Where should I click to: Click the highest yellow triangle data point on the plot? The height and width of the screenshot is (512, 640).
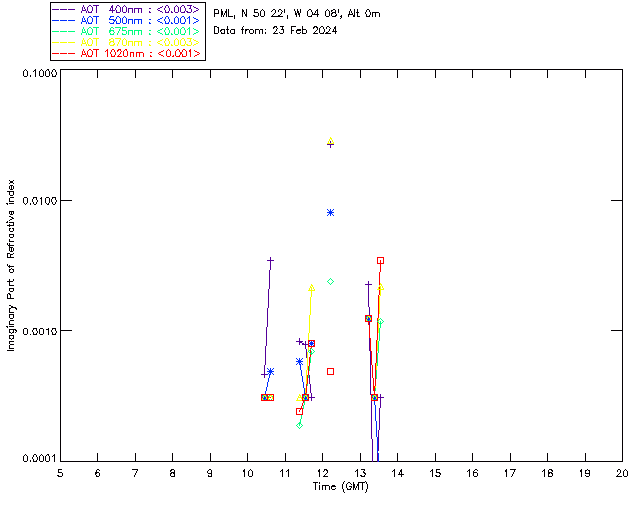(x=331, y=141)
